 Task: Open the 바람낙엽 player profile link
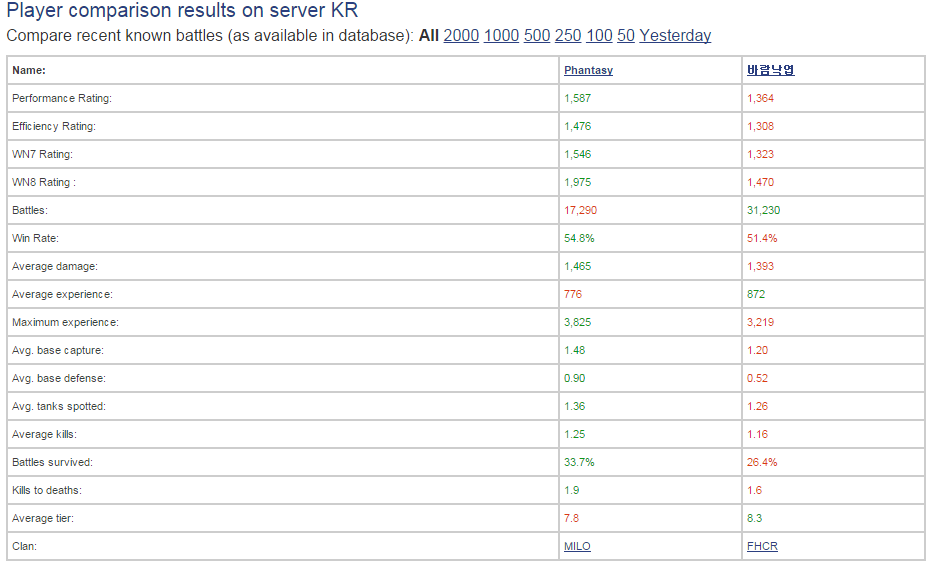(x=770, y=70)
